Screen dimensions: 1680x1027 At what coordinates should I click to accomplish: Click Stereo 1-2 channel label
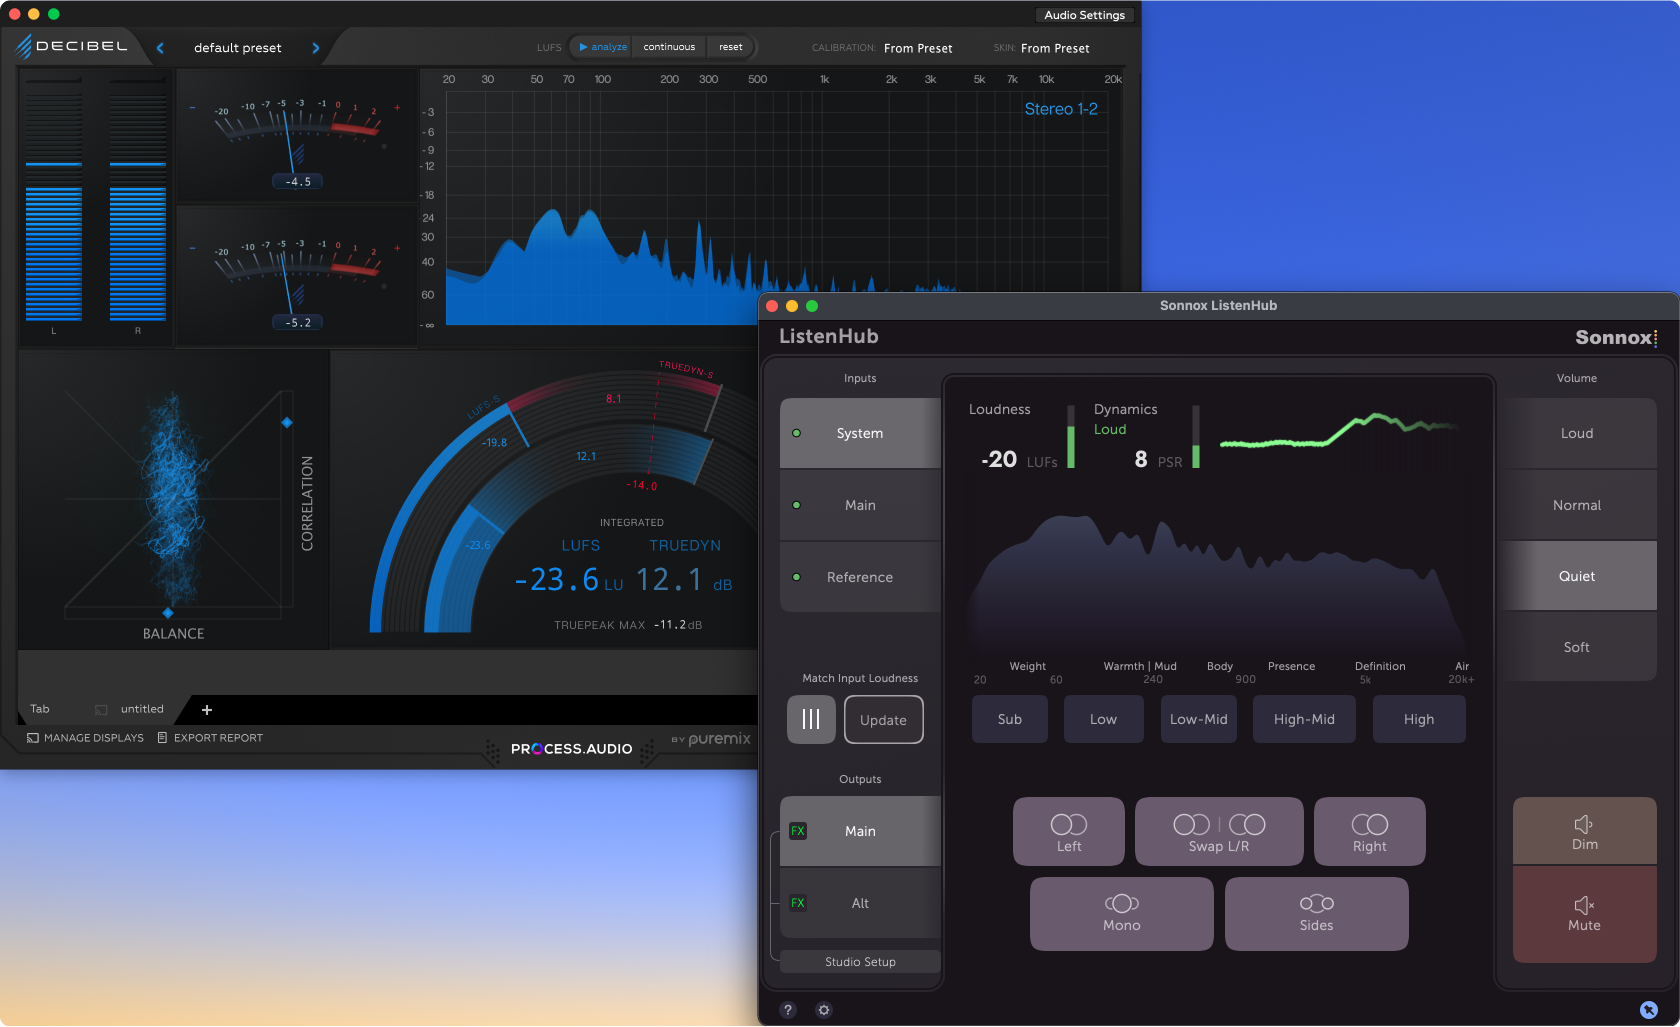pos(1061,109)
